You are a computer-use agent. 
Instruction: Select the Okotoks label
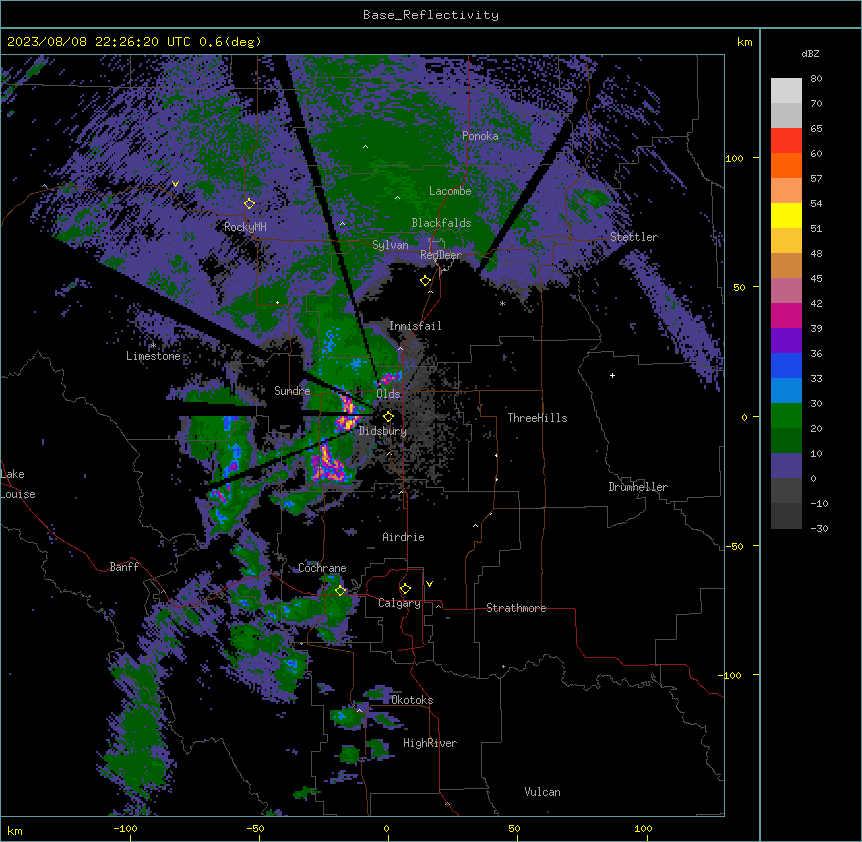pyautogui.click(x=412, y=700)
